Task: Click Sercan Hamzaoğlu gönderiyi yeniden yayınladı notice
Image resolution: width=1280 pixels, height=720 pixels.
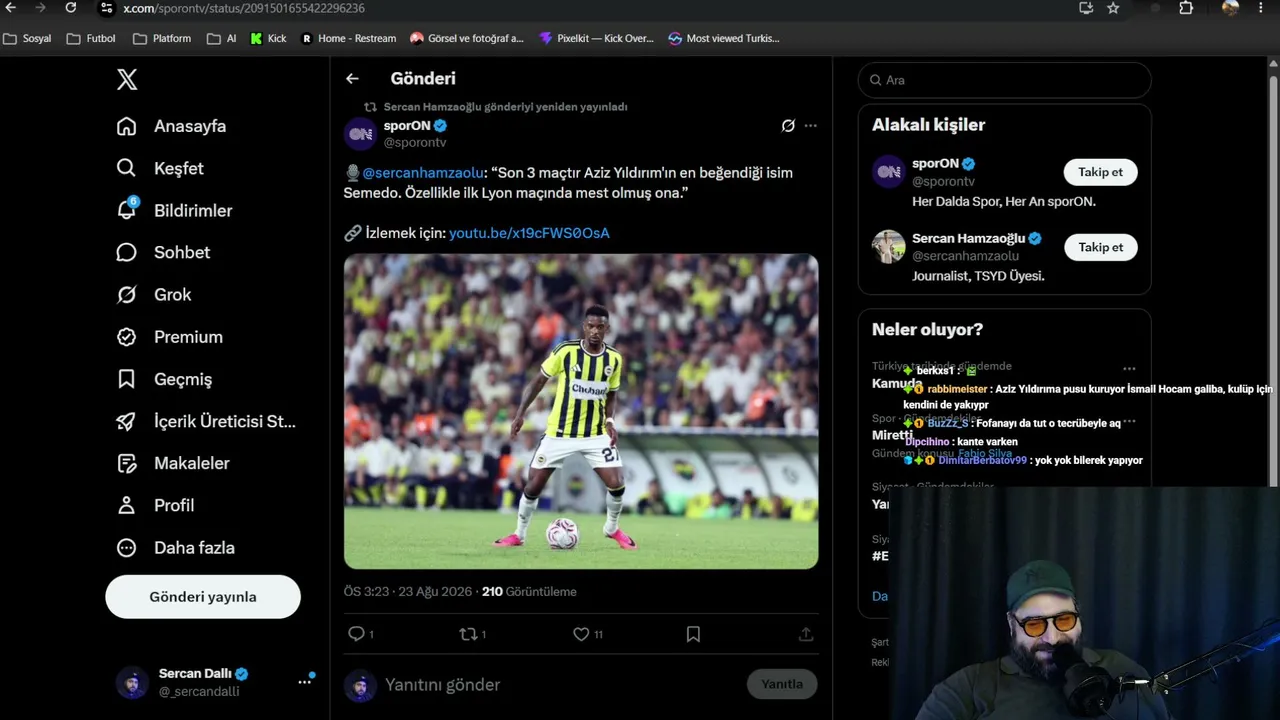Action: pyautogui.click(x=505, y=107)
